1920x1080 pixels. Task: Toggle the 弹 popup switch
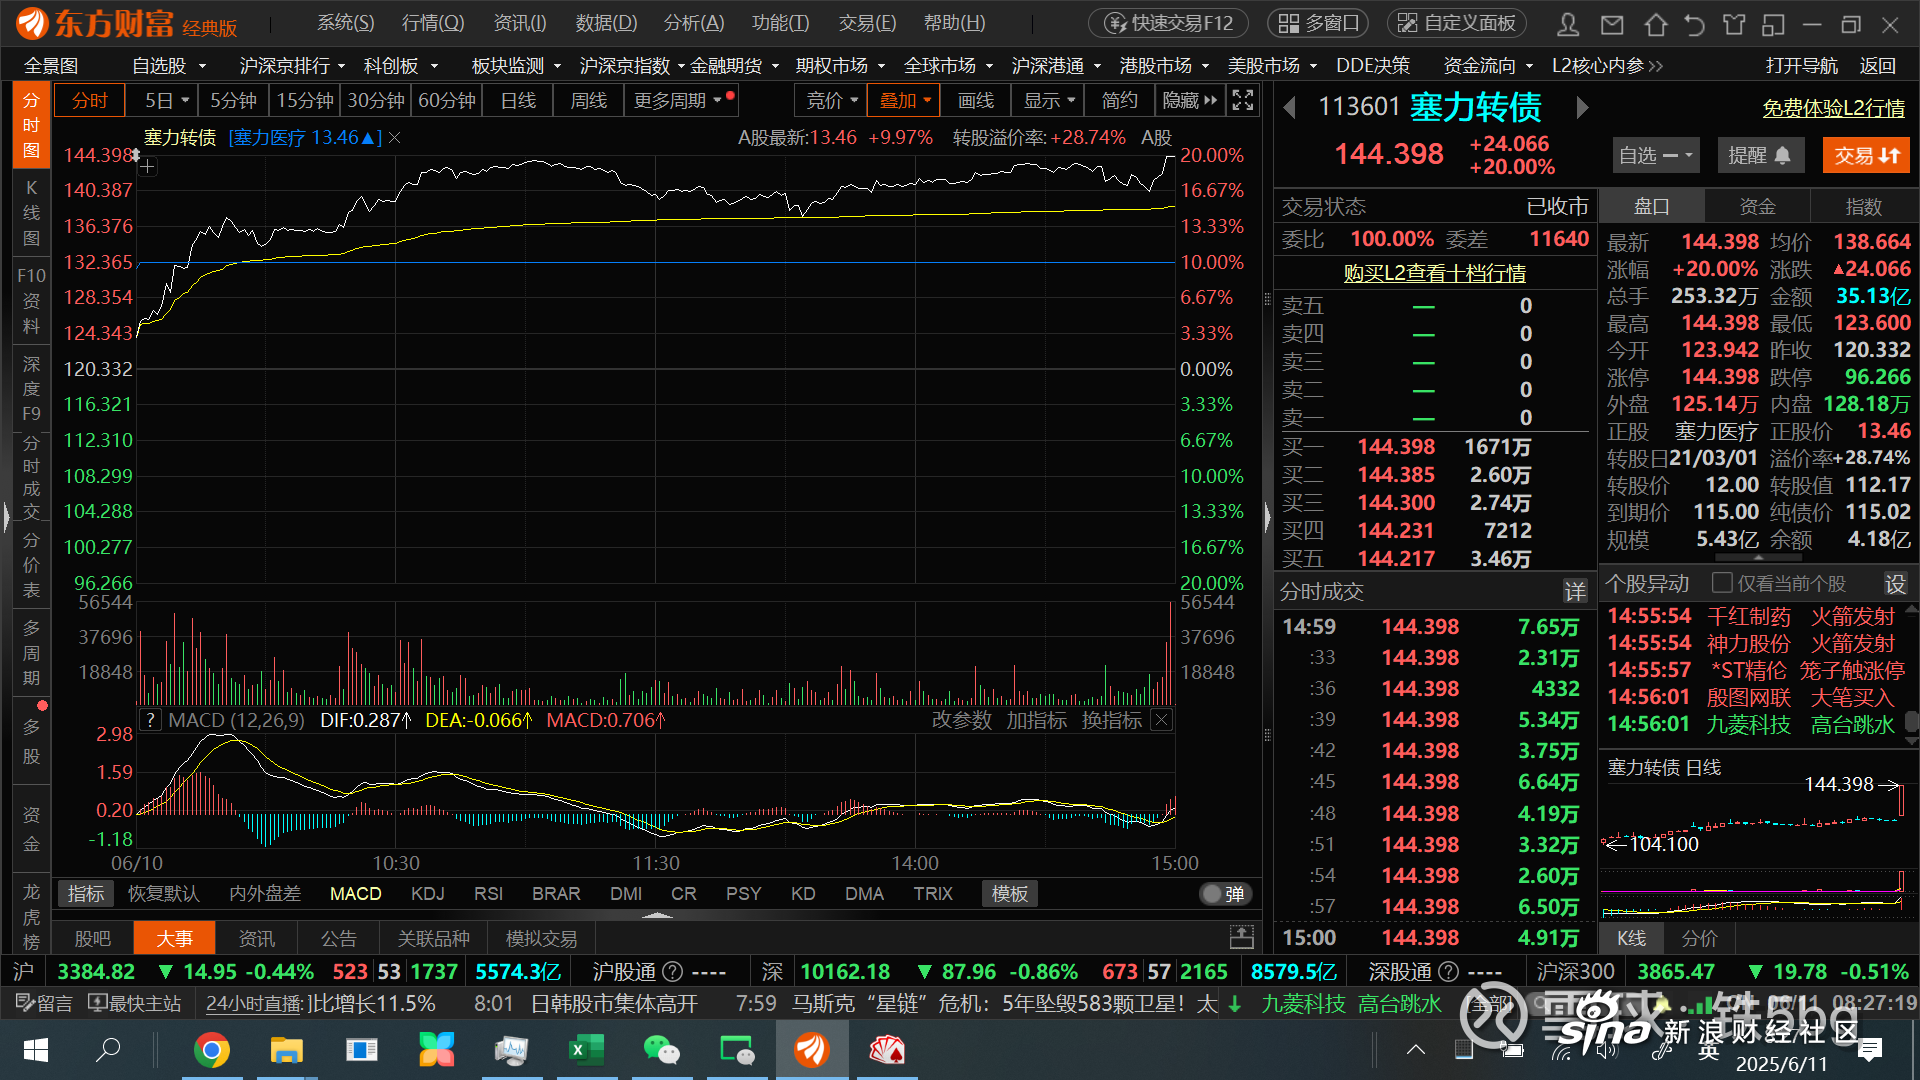(1226, 894)
